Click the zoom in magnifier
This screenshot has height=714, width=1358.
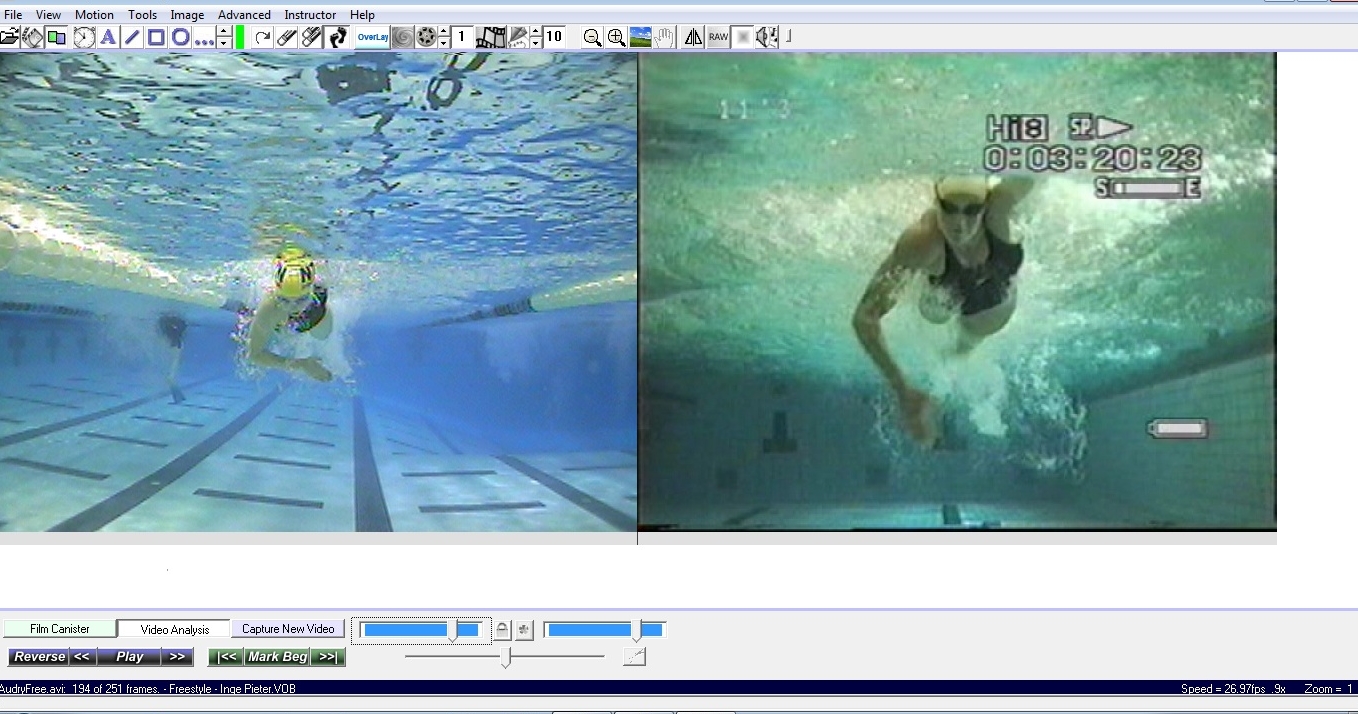pyautogui.click(x=616, y=38)
